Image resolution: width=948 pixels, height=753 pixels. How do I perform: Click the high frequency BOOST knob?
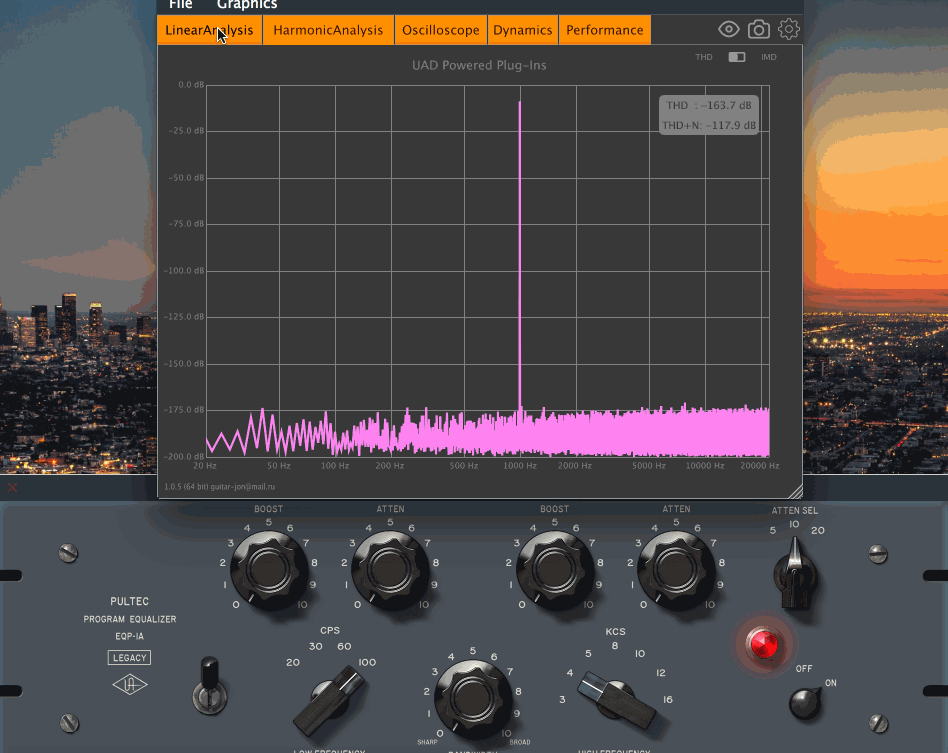[554, 569]
